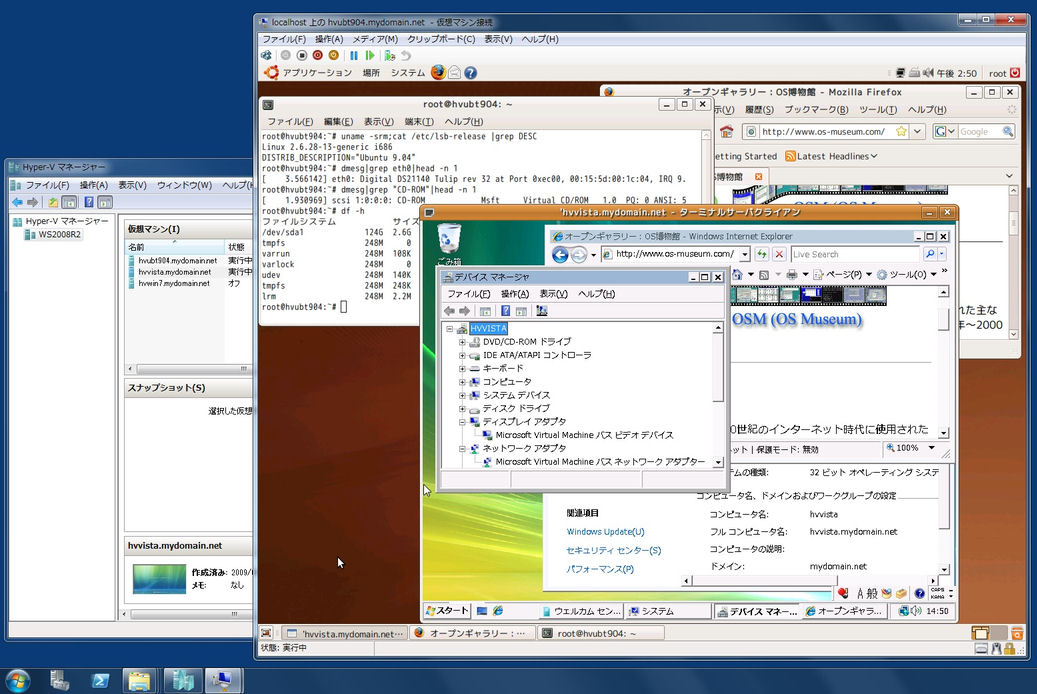Expand the コンピュータ node in Device Manager

click(462, 382)
